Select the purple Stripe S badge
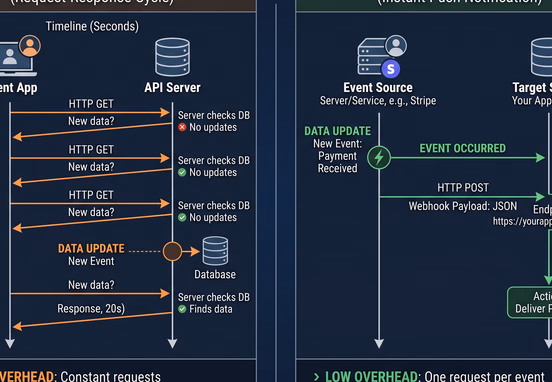This screenshot has height=382, width=552. click(391, 69)
